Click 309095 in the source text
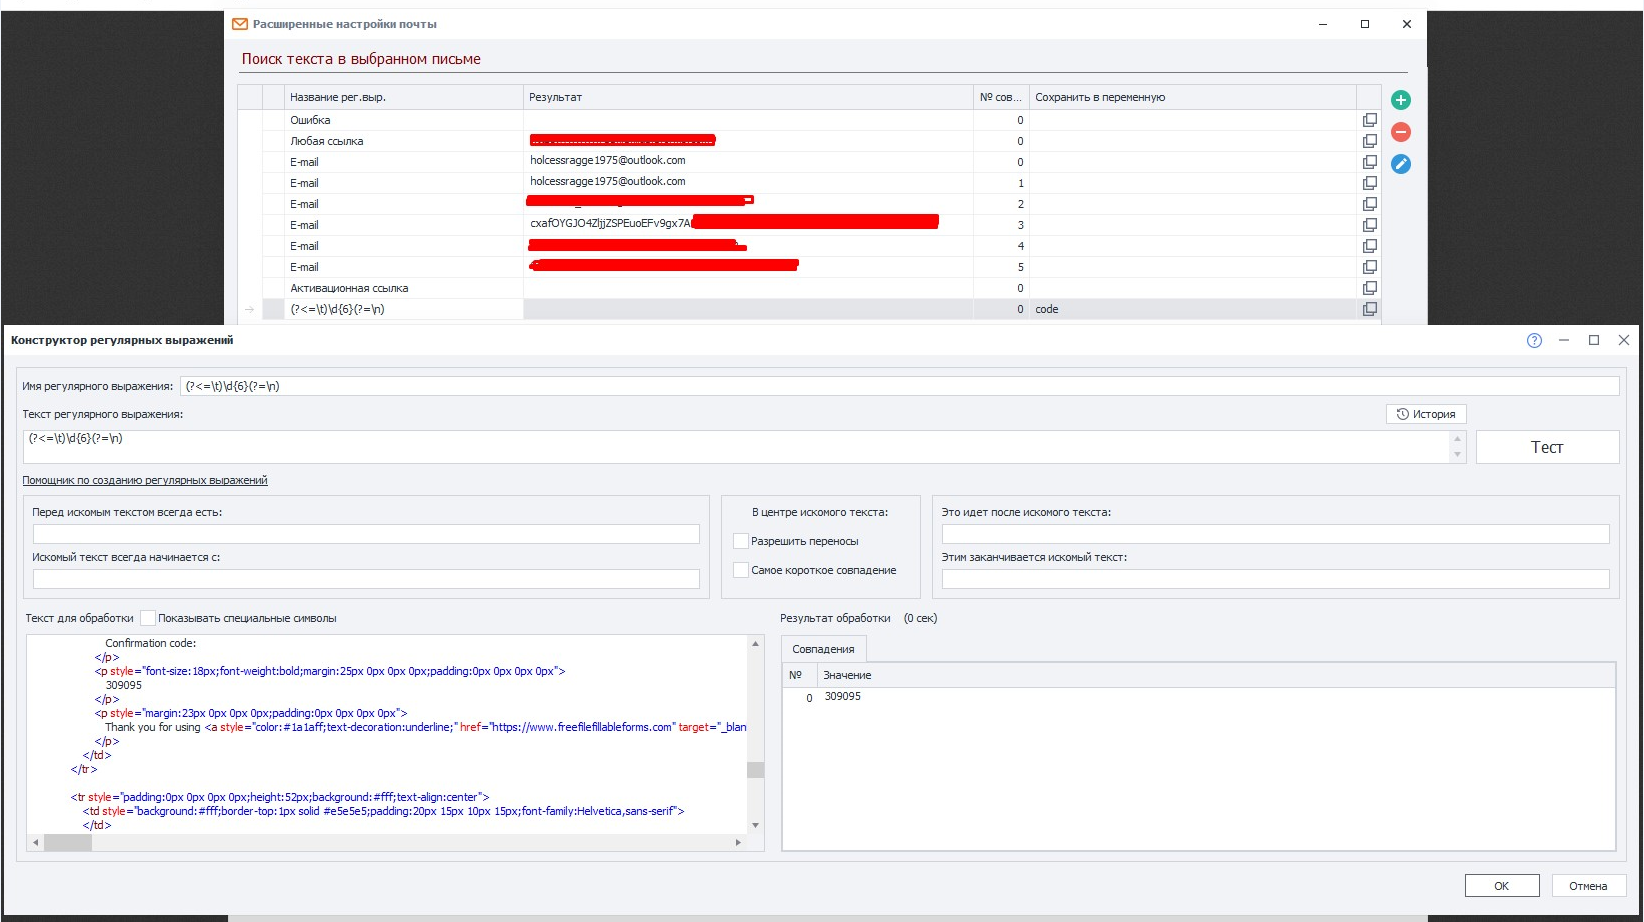Image resolution: width=1644 pixels, height=922 pixels. point(124,685)
